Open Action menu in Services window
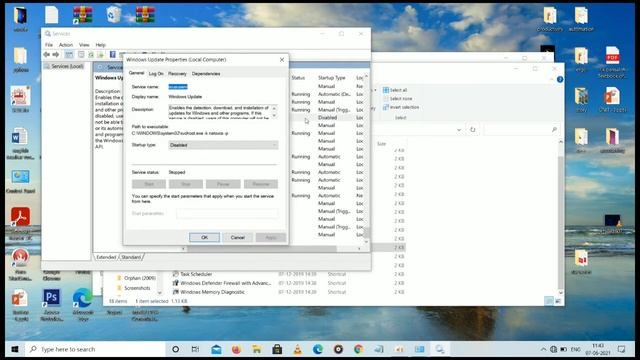Viewport: 640px width, 360px height. (66, 45)
